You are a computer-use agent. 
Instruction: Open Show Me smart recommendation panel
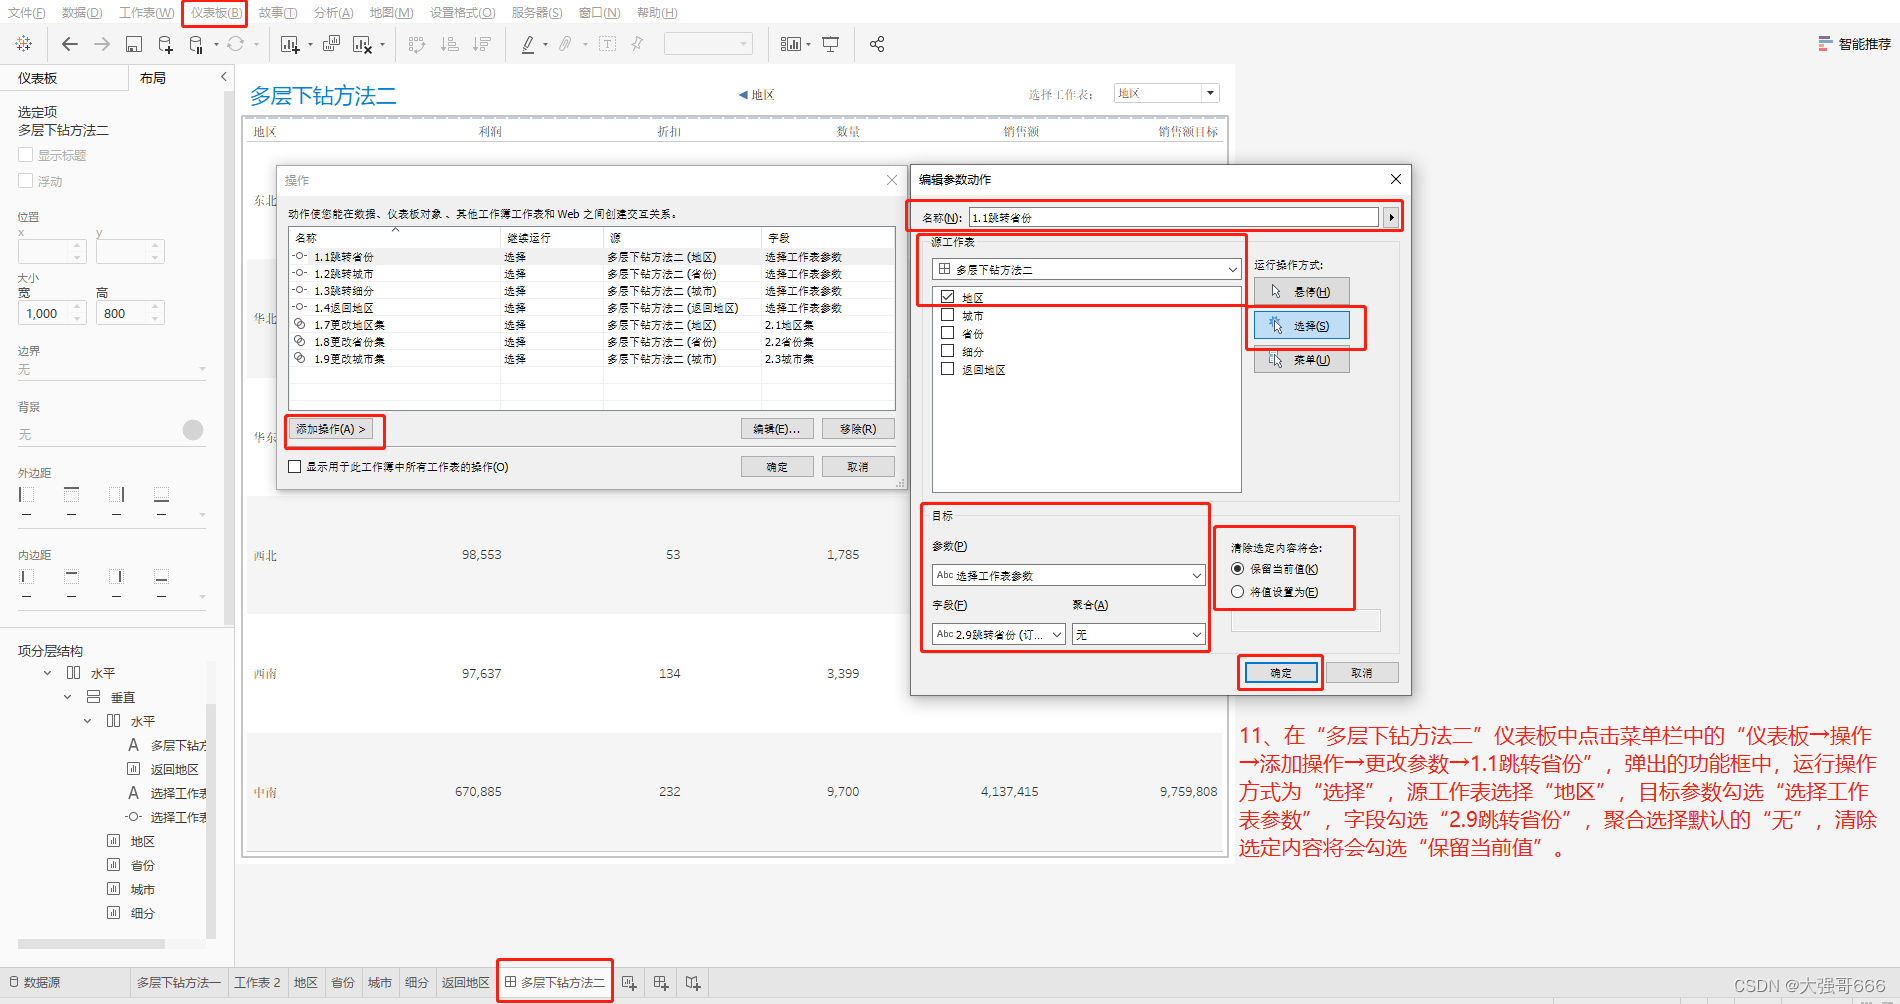coord(1854,44)
